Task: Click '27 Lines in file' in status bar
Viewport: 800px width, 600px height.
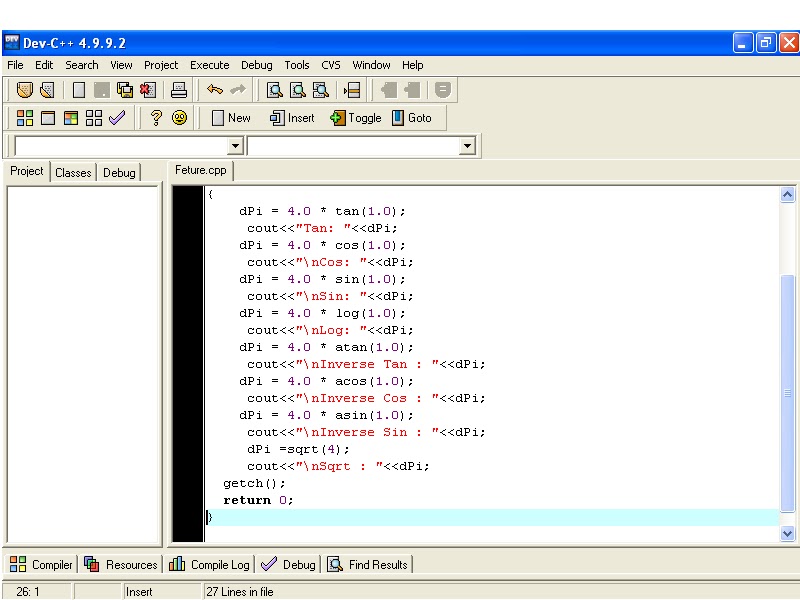Action: pos(240,592)
